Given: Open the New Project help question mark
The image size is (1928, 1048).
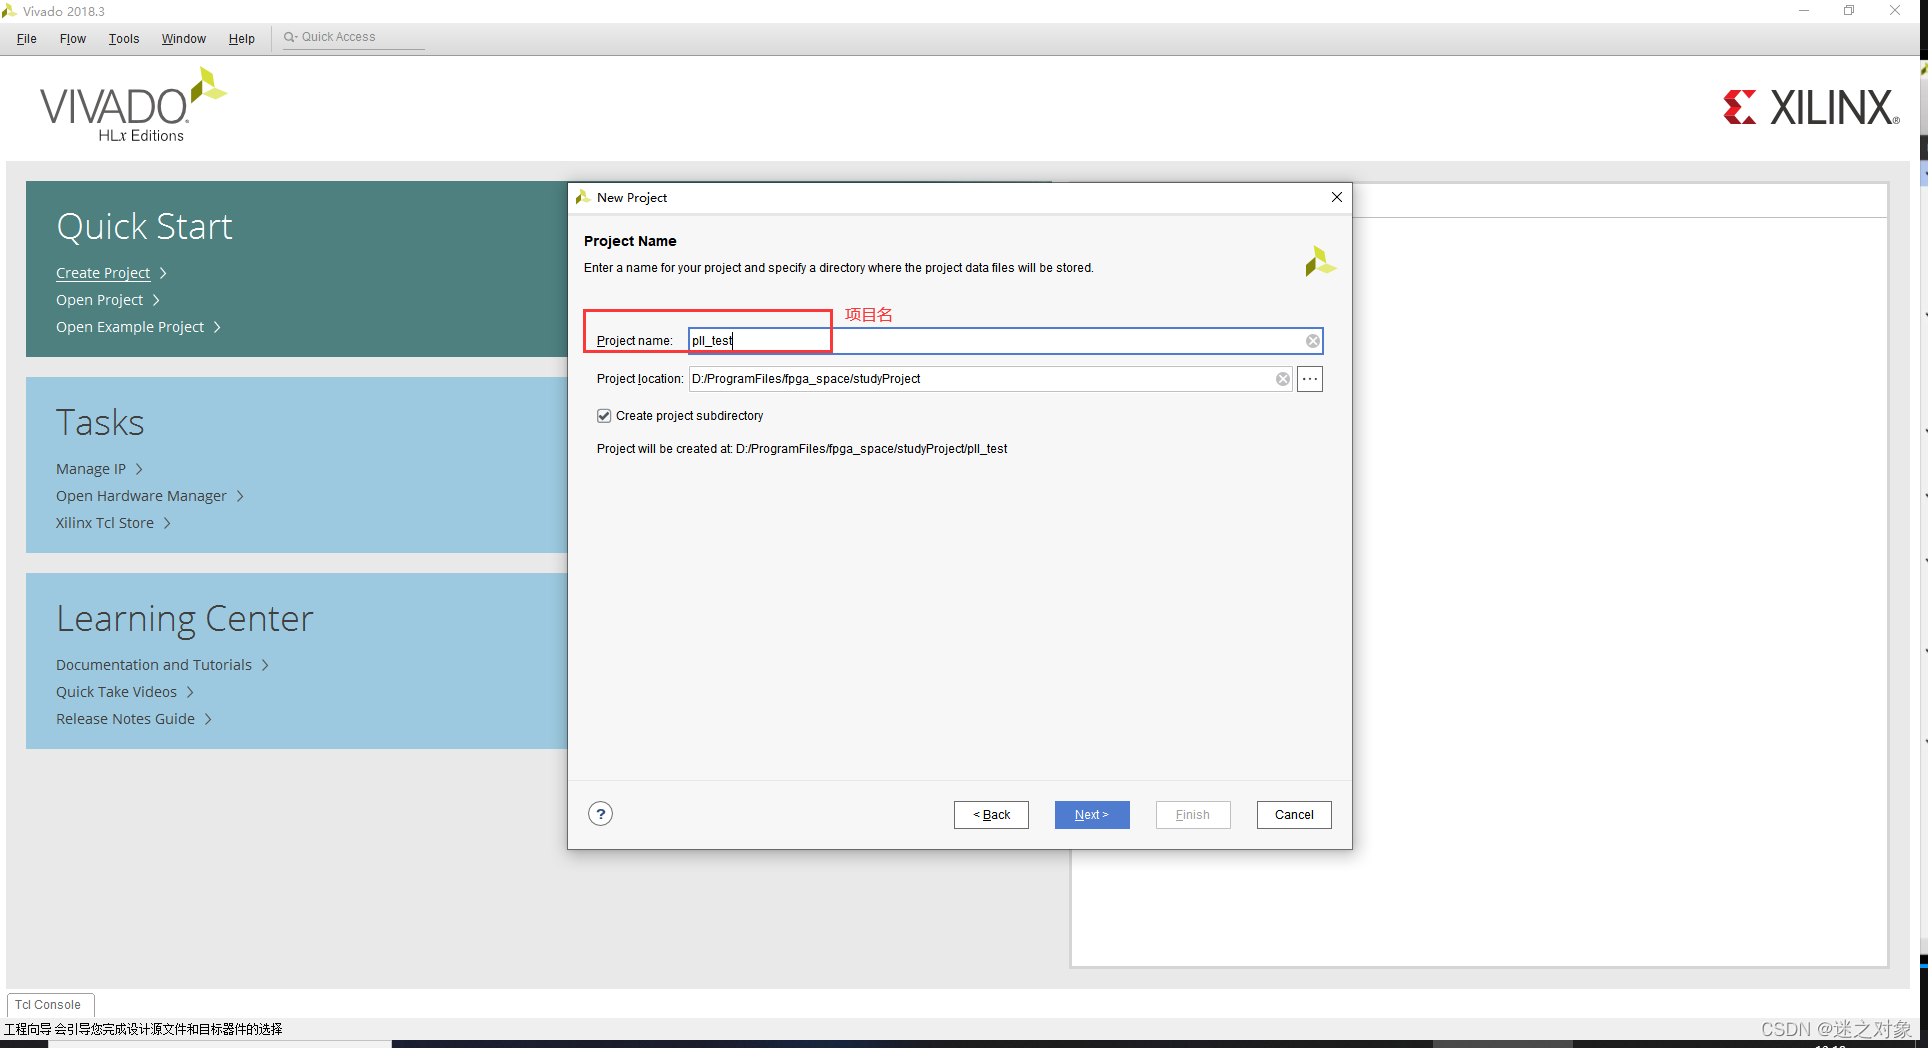Looking at the screenshot, I should [600, 814].
